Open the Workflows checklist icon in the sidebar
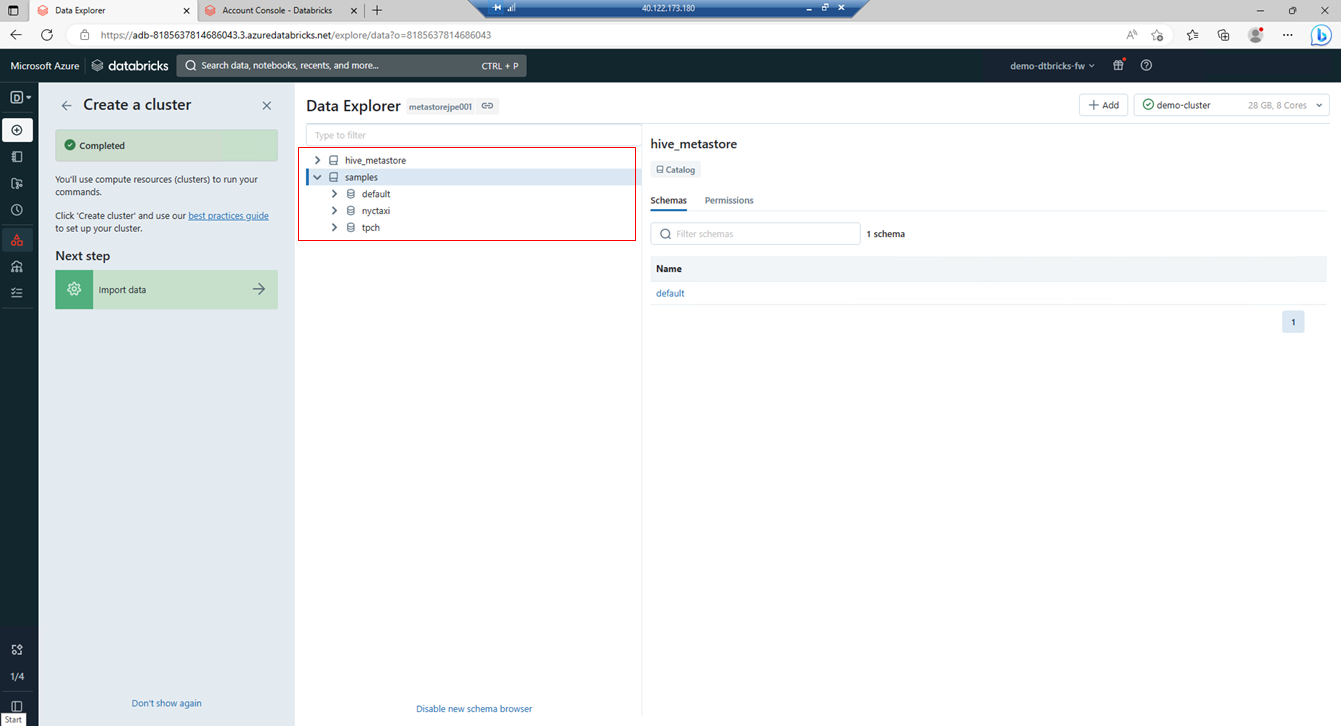The width and height of the screenshot is (1341, 726). pos(17,293)
